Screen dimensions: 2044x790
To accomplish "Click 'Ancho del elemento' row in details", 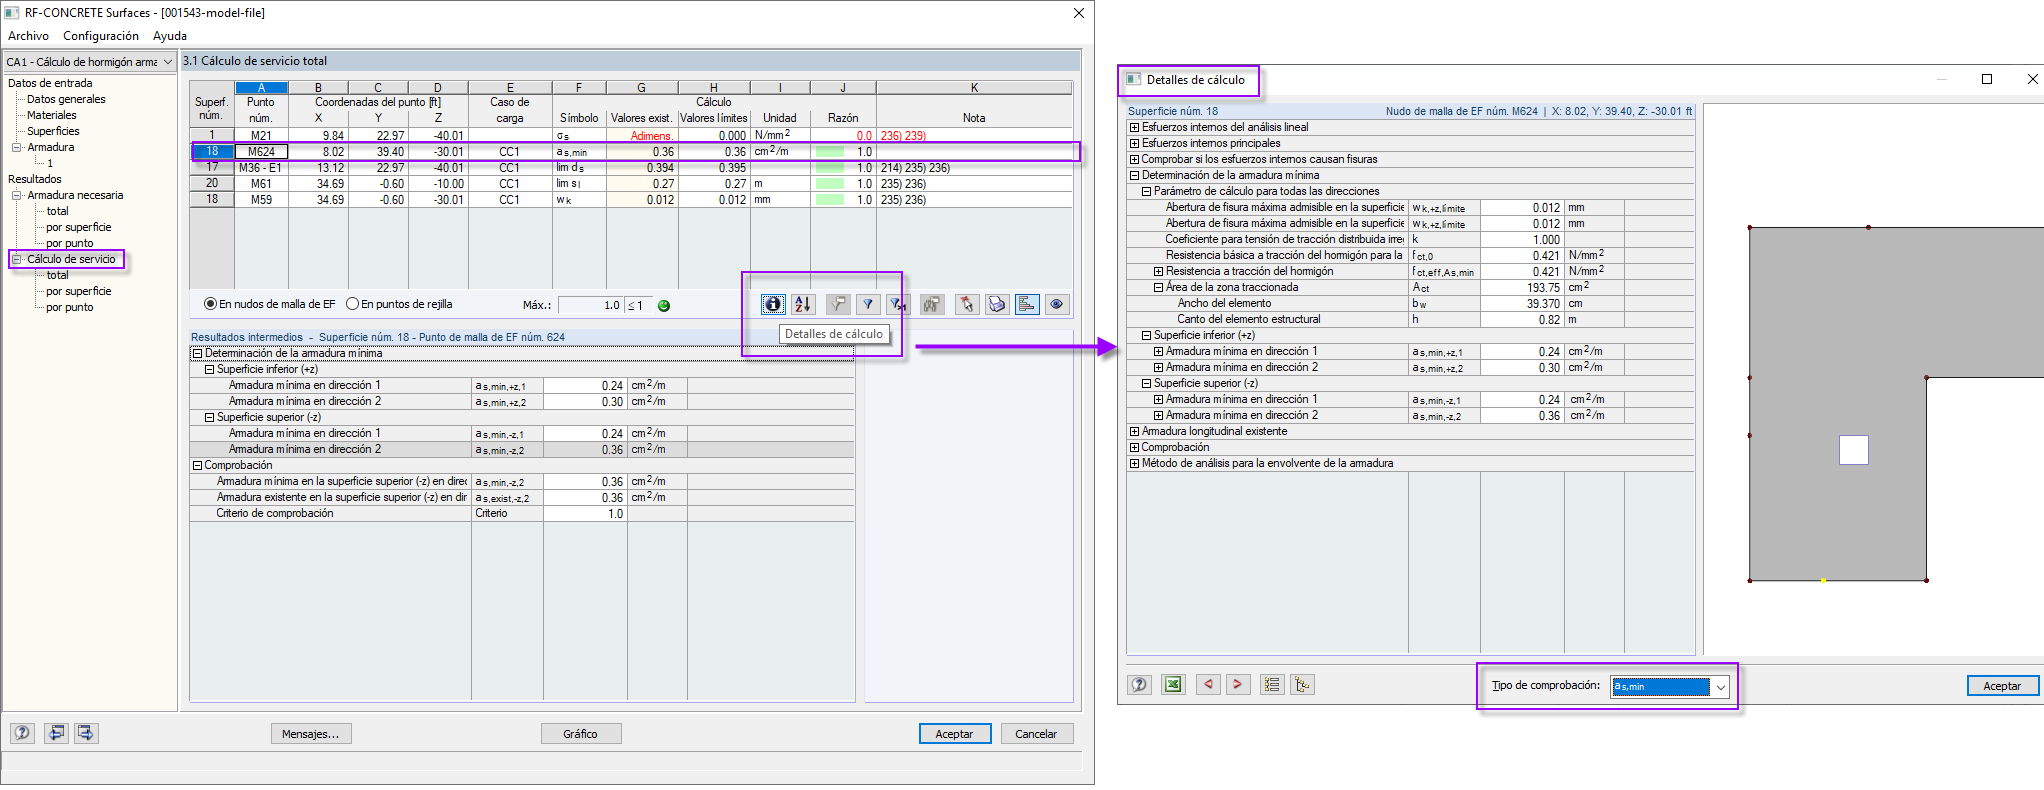I will tap(1410, 304).
